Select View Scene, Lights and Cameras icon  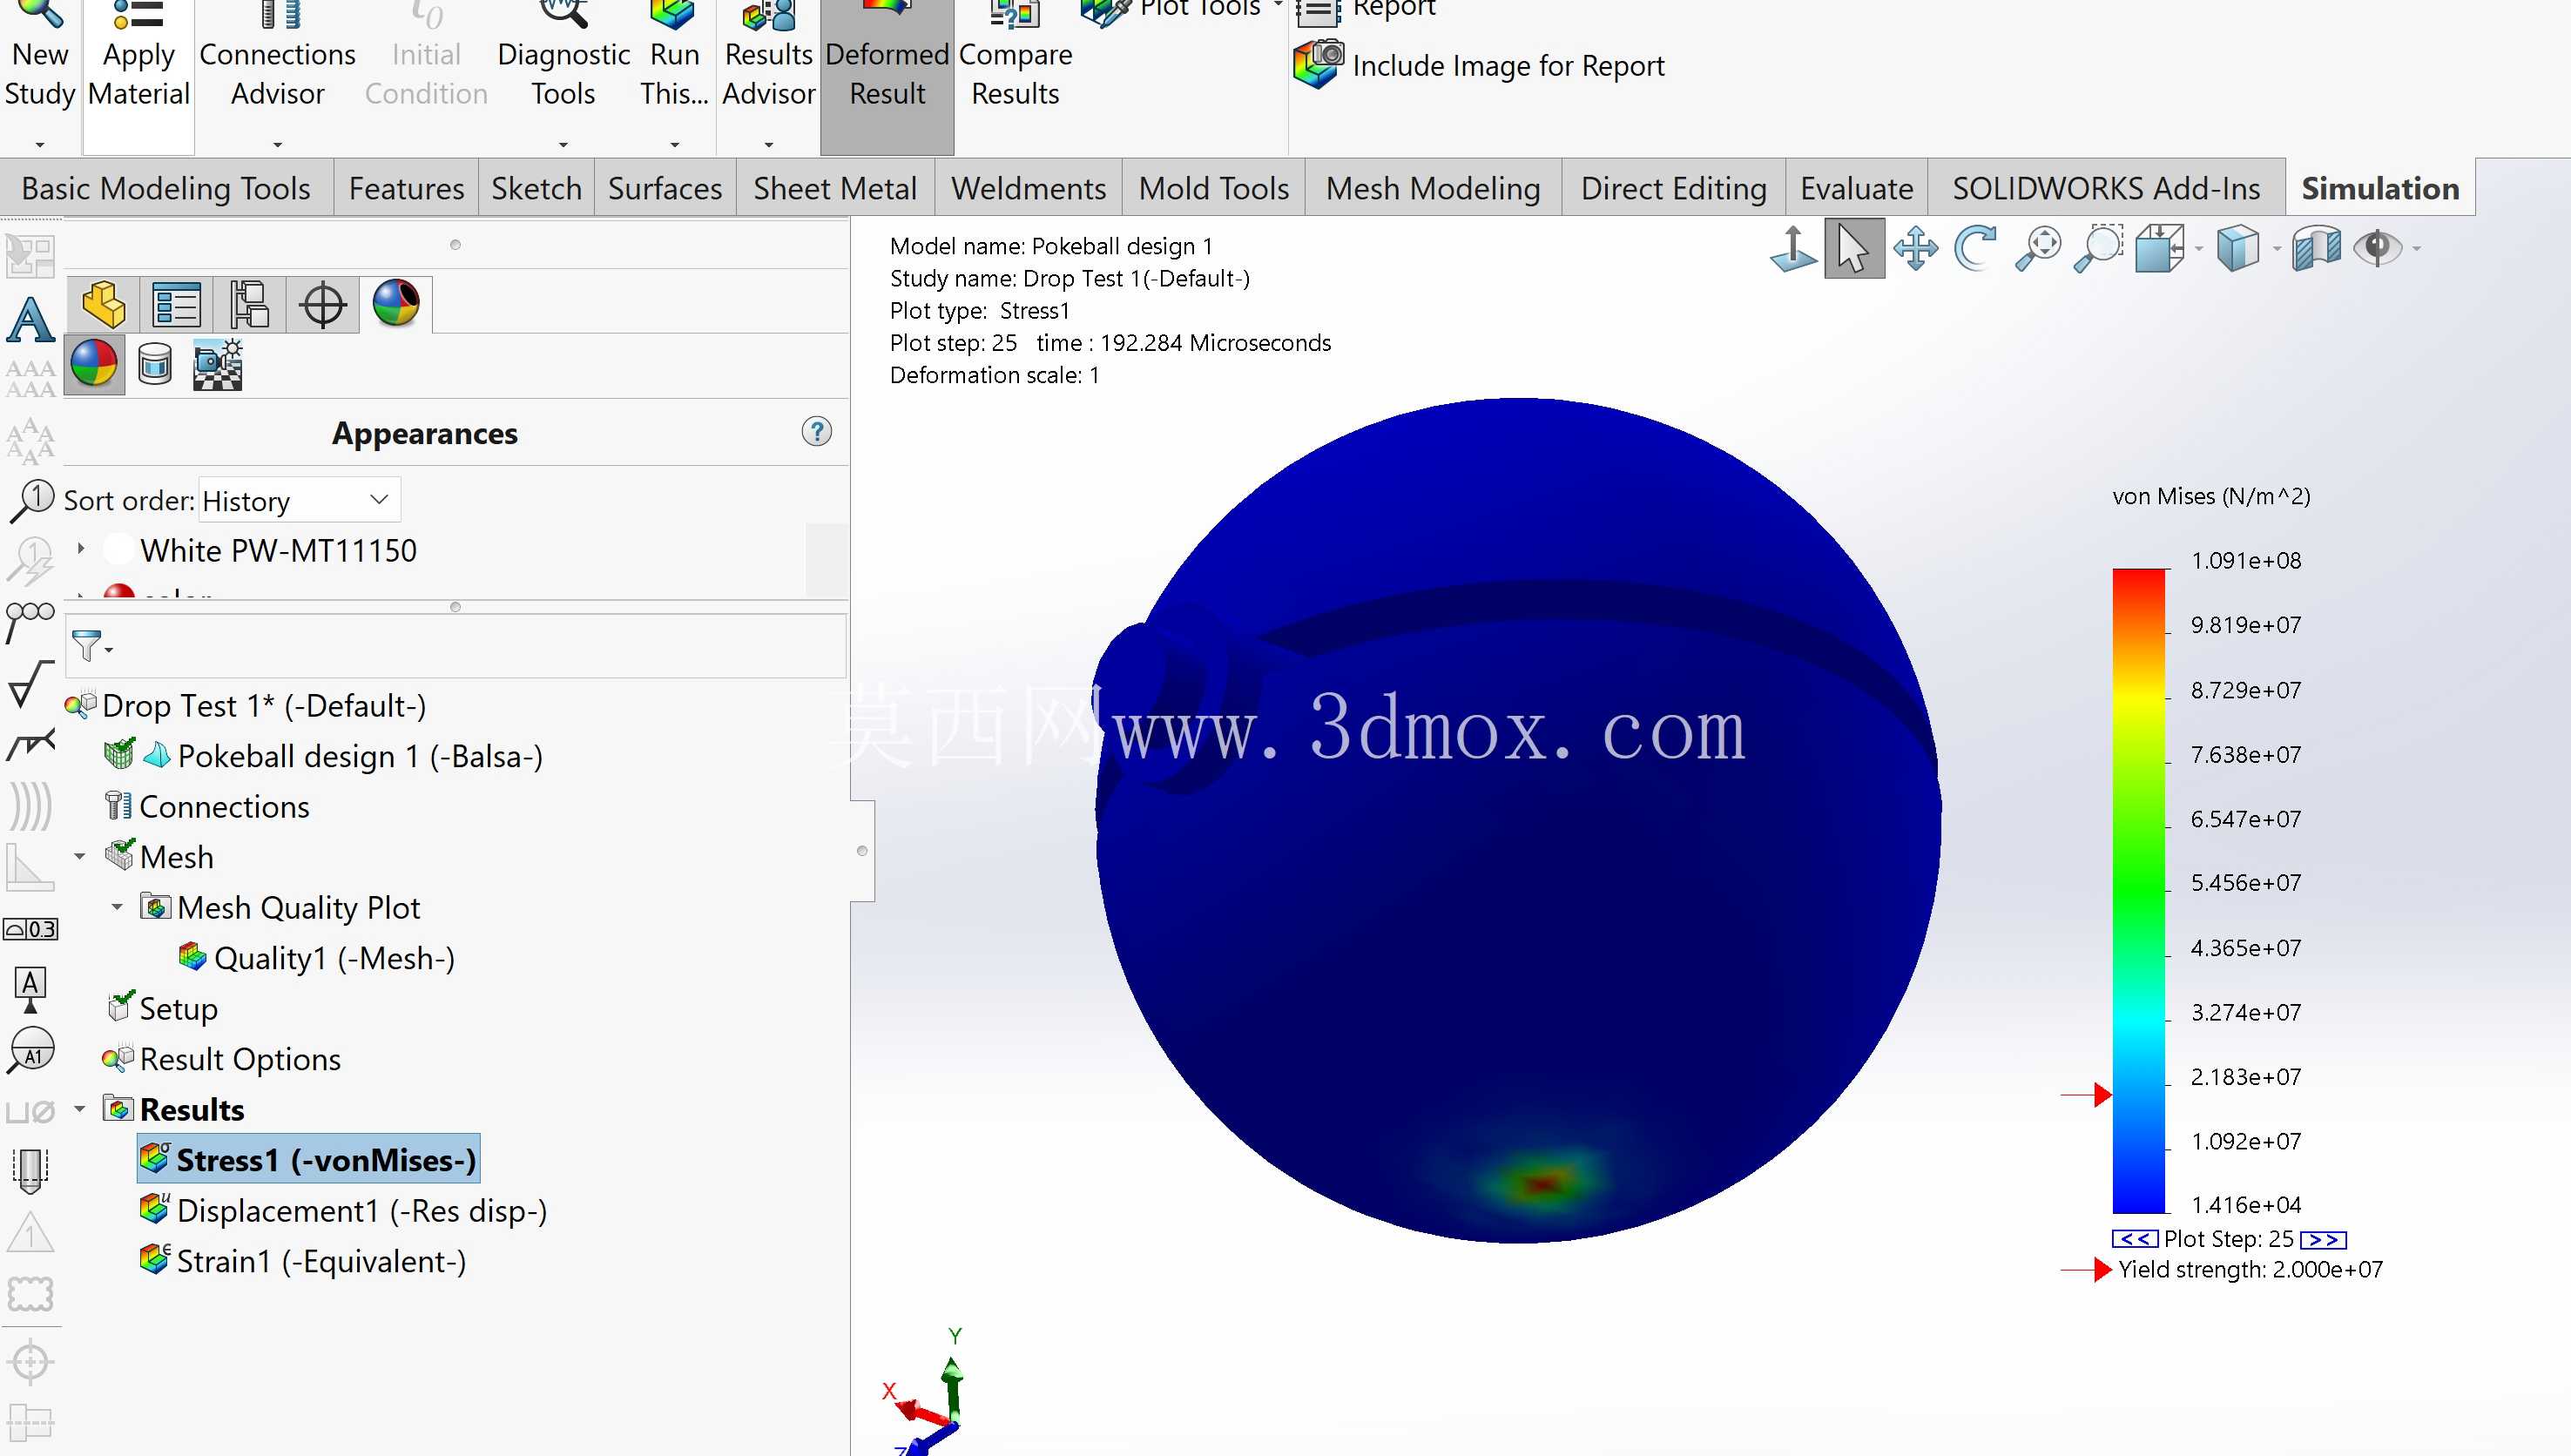coord(217,364)
